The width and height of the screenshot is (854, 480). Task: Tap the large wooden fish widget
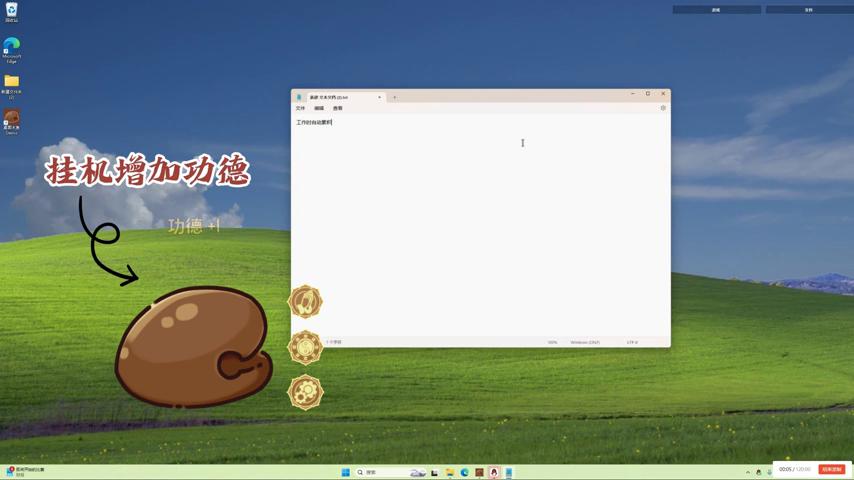(193, 347)
